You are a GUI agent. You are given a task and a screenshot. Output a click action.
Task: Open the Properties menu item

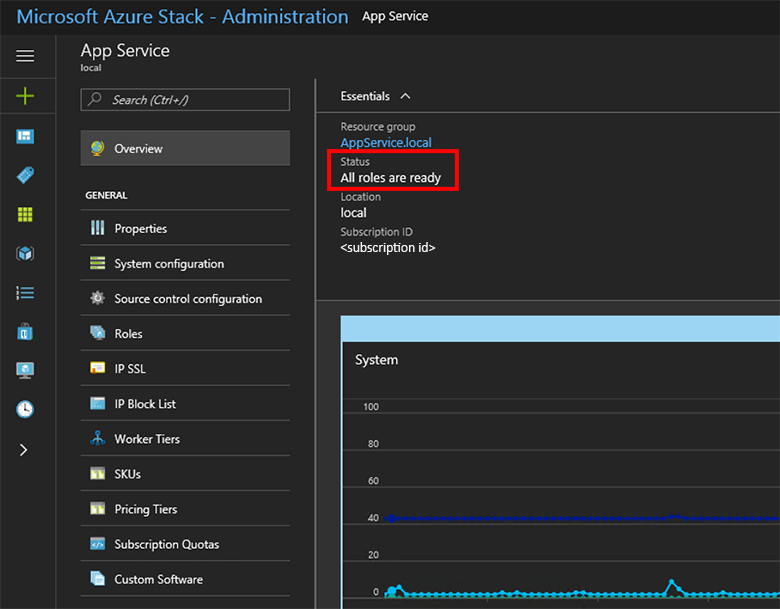click(140, 229)
